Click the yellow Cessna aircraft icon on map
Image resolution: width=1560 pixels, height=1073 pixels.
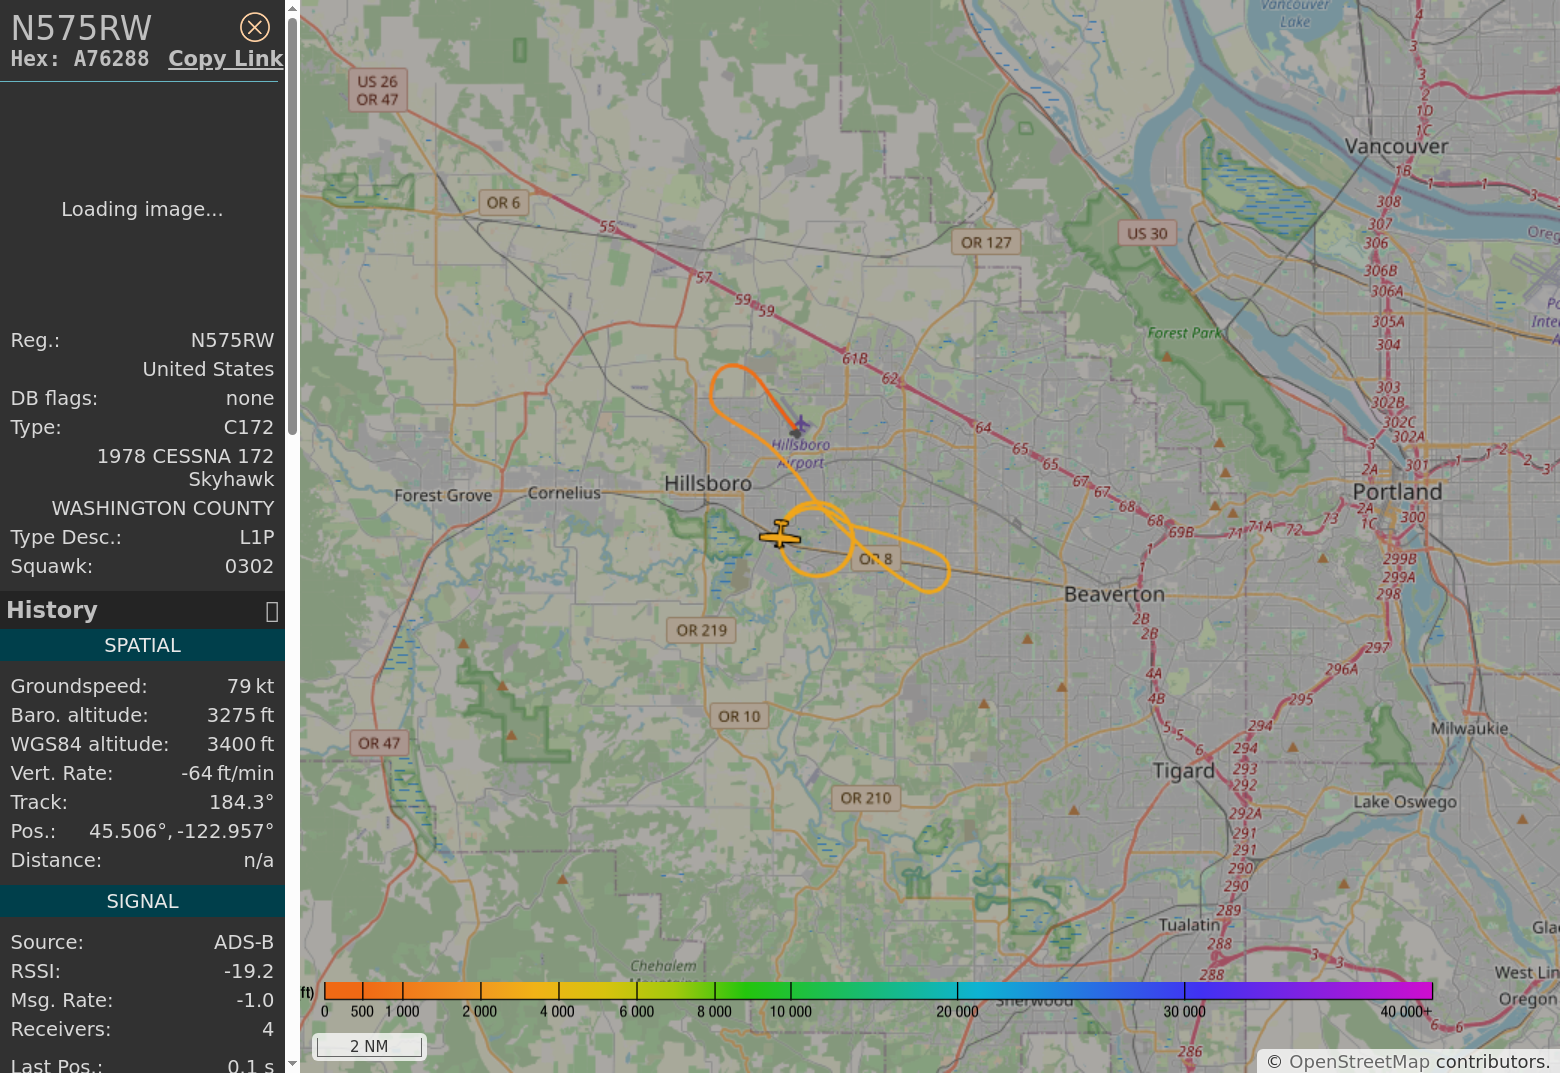click(x=780, y=536)
